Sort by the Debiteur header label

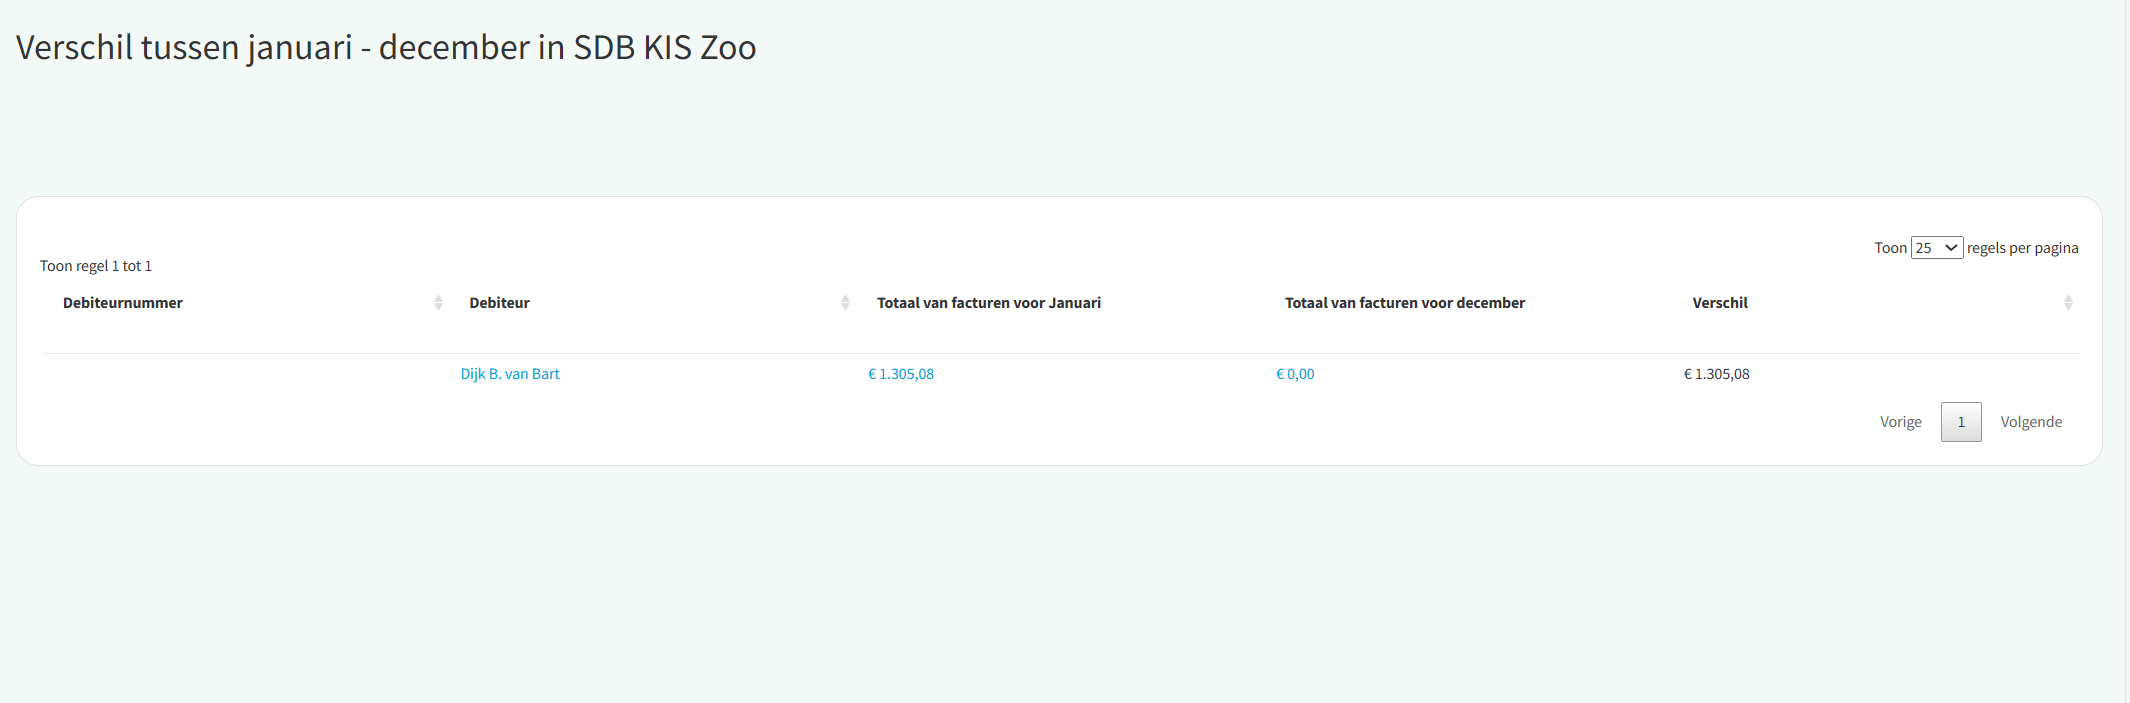[499, 303]
